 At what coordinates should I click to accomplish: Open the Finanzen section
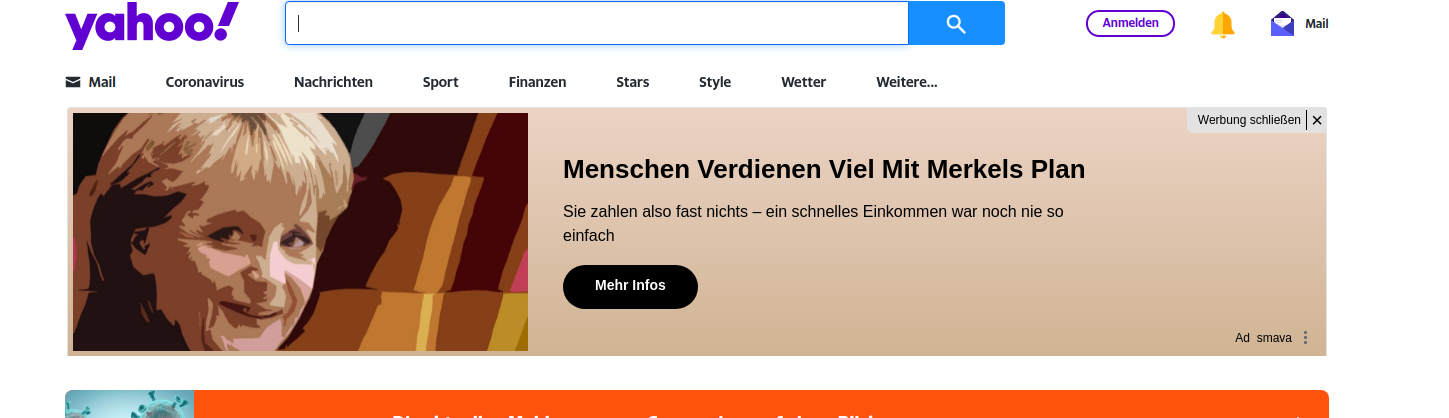click(x=537, y=82)
